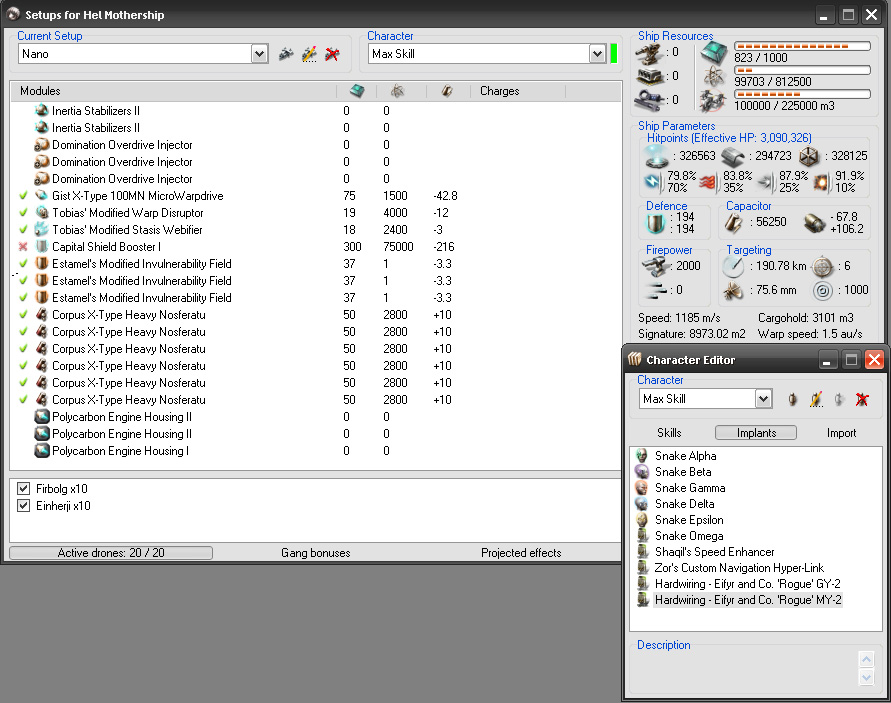This screenshot has height=703, width=891.
Task: Click the green status indicator beside Character dropdown
Action: (x=614, y=54)
